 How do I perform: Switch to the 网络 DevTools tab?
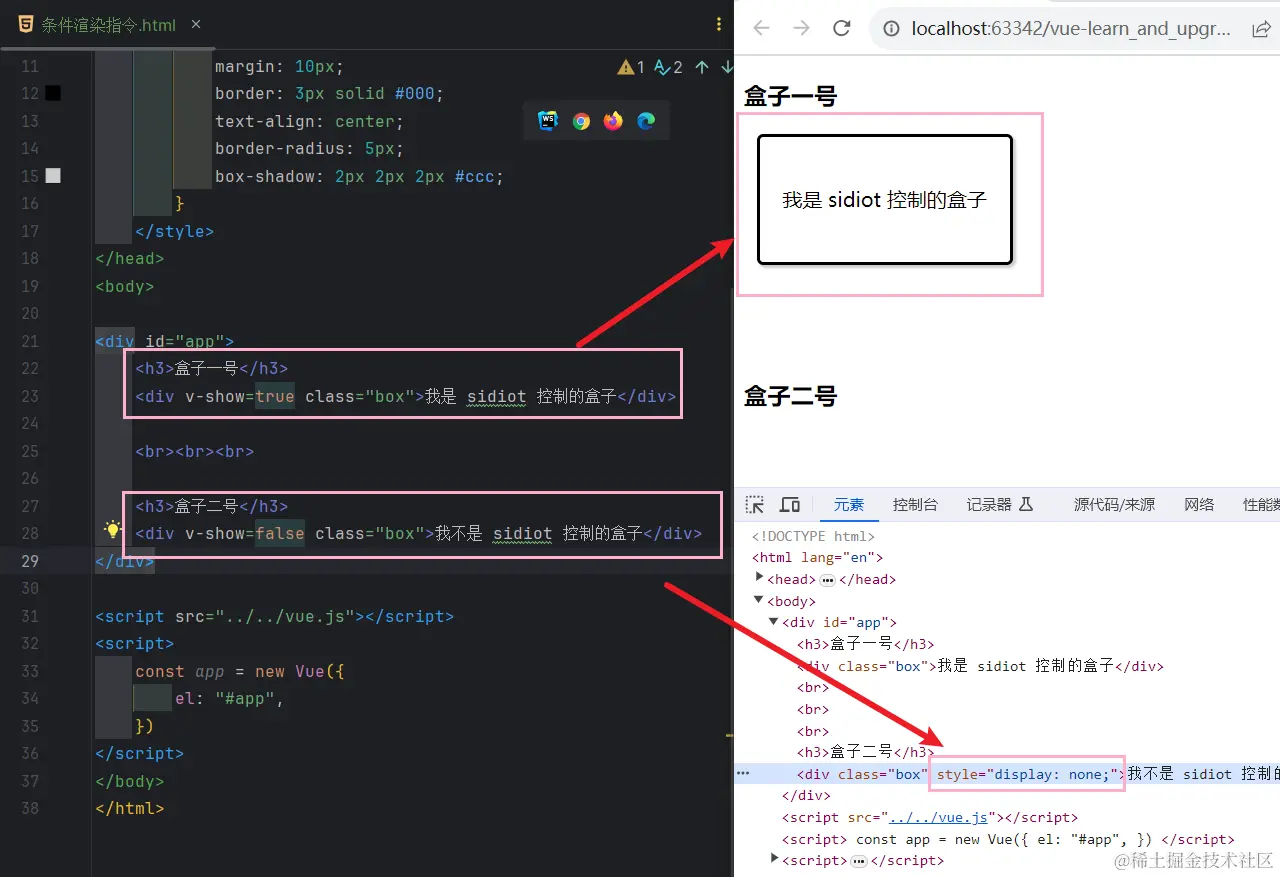[x=1199, y=505]
